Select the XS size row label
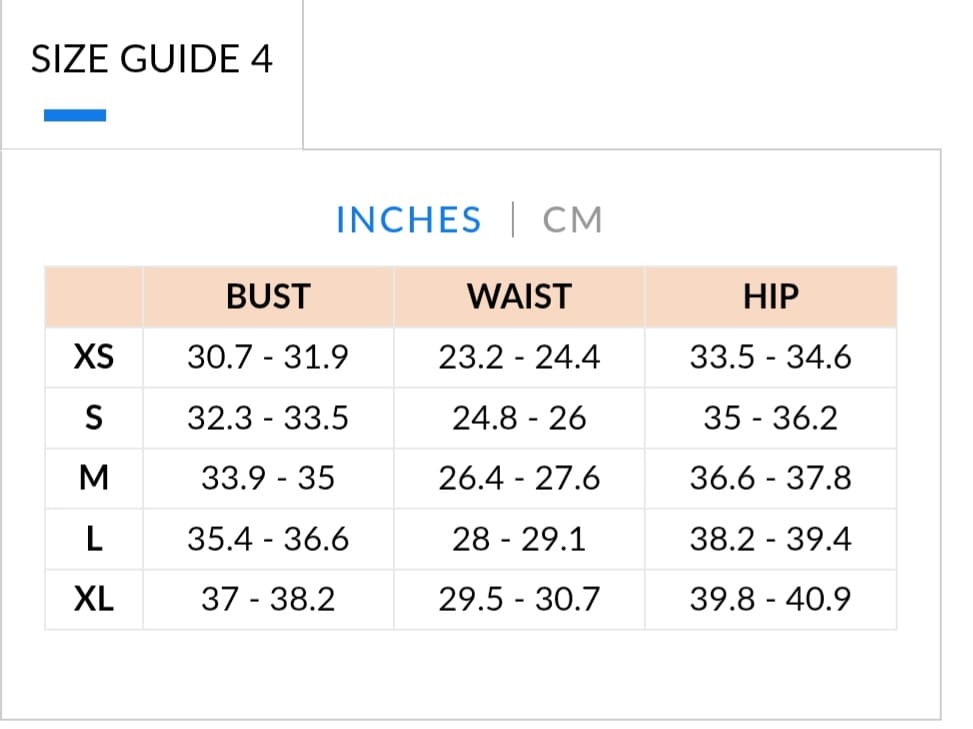Image resolution: width=973 pixels, height=729 pixels. point(94,357)
